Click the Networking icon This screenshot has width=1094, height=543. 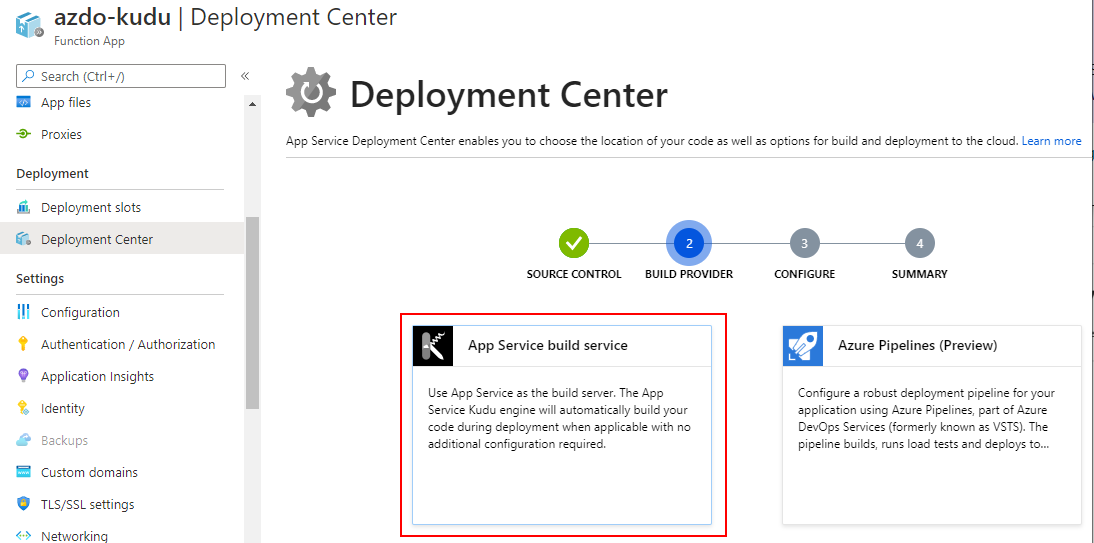tap(24, 536)
